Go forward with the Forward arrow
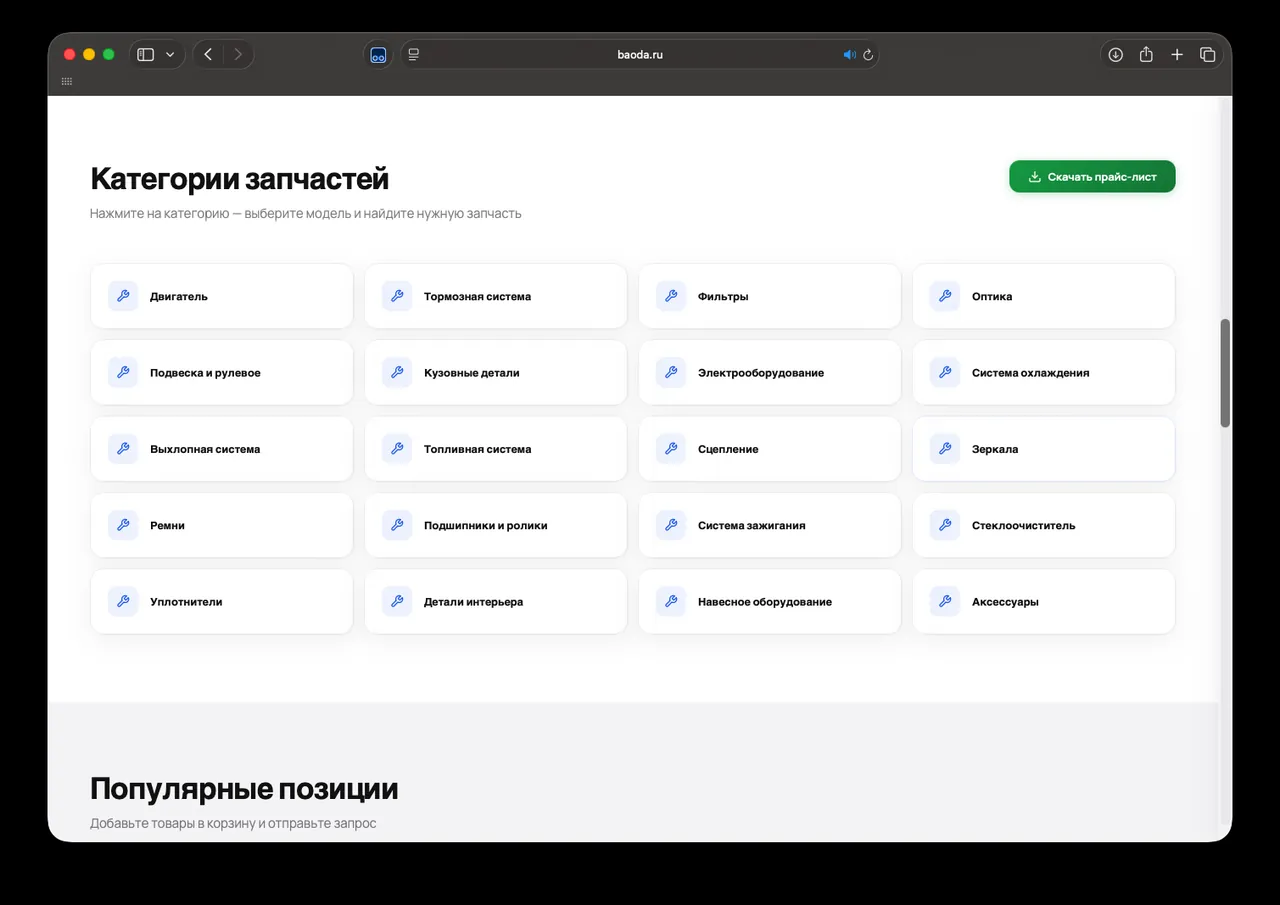 coord(238,55)
